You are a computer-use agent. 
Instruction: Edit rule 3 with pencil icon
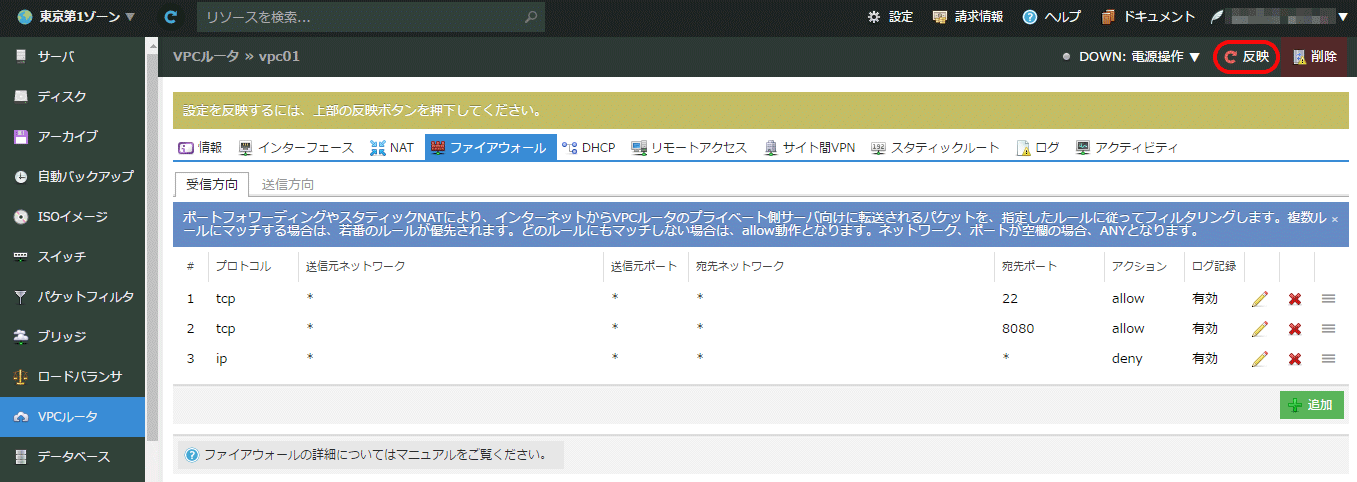pos(1259,359)
